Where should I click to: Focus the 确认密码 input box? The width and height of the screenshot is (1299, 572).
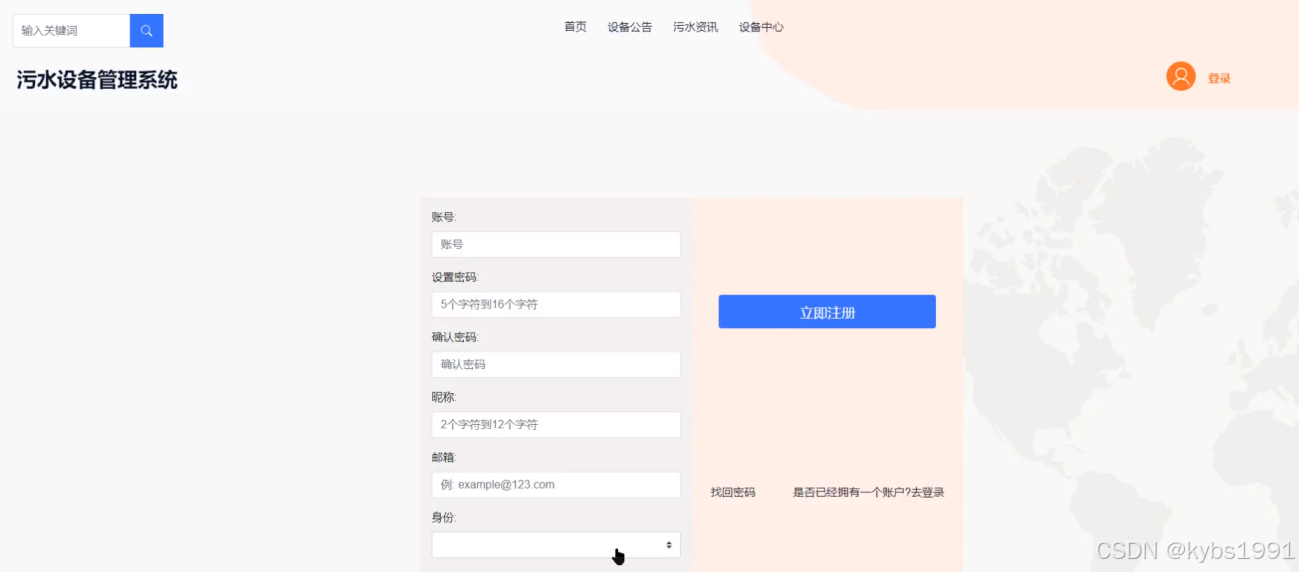point(556,365)
